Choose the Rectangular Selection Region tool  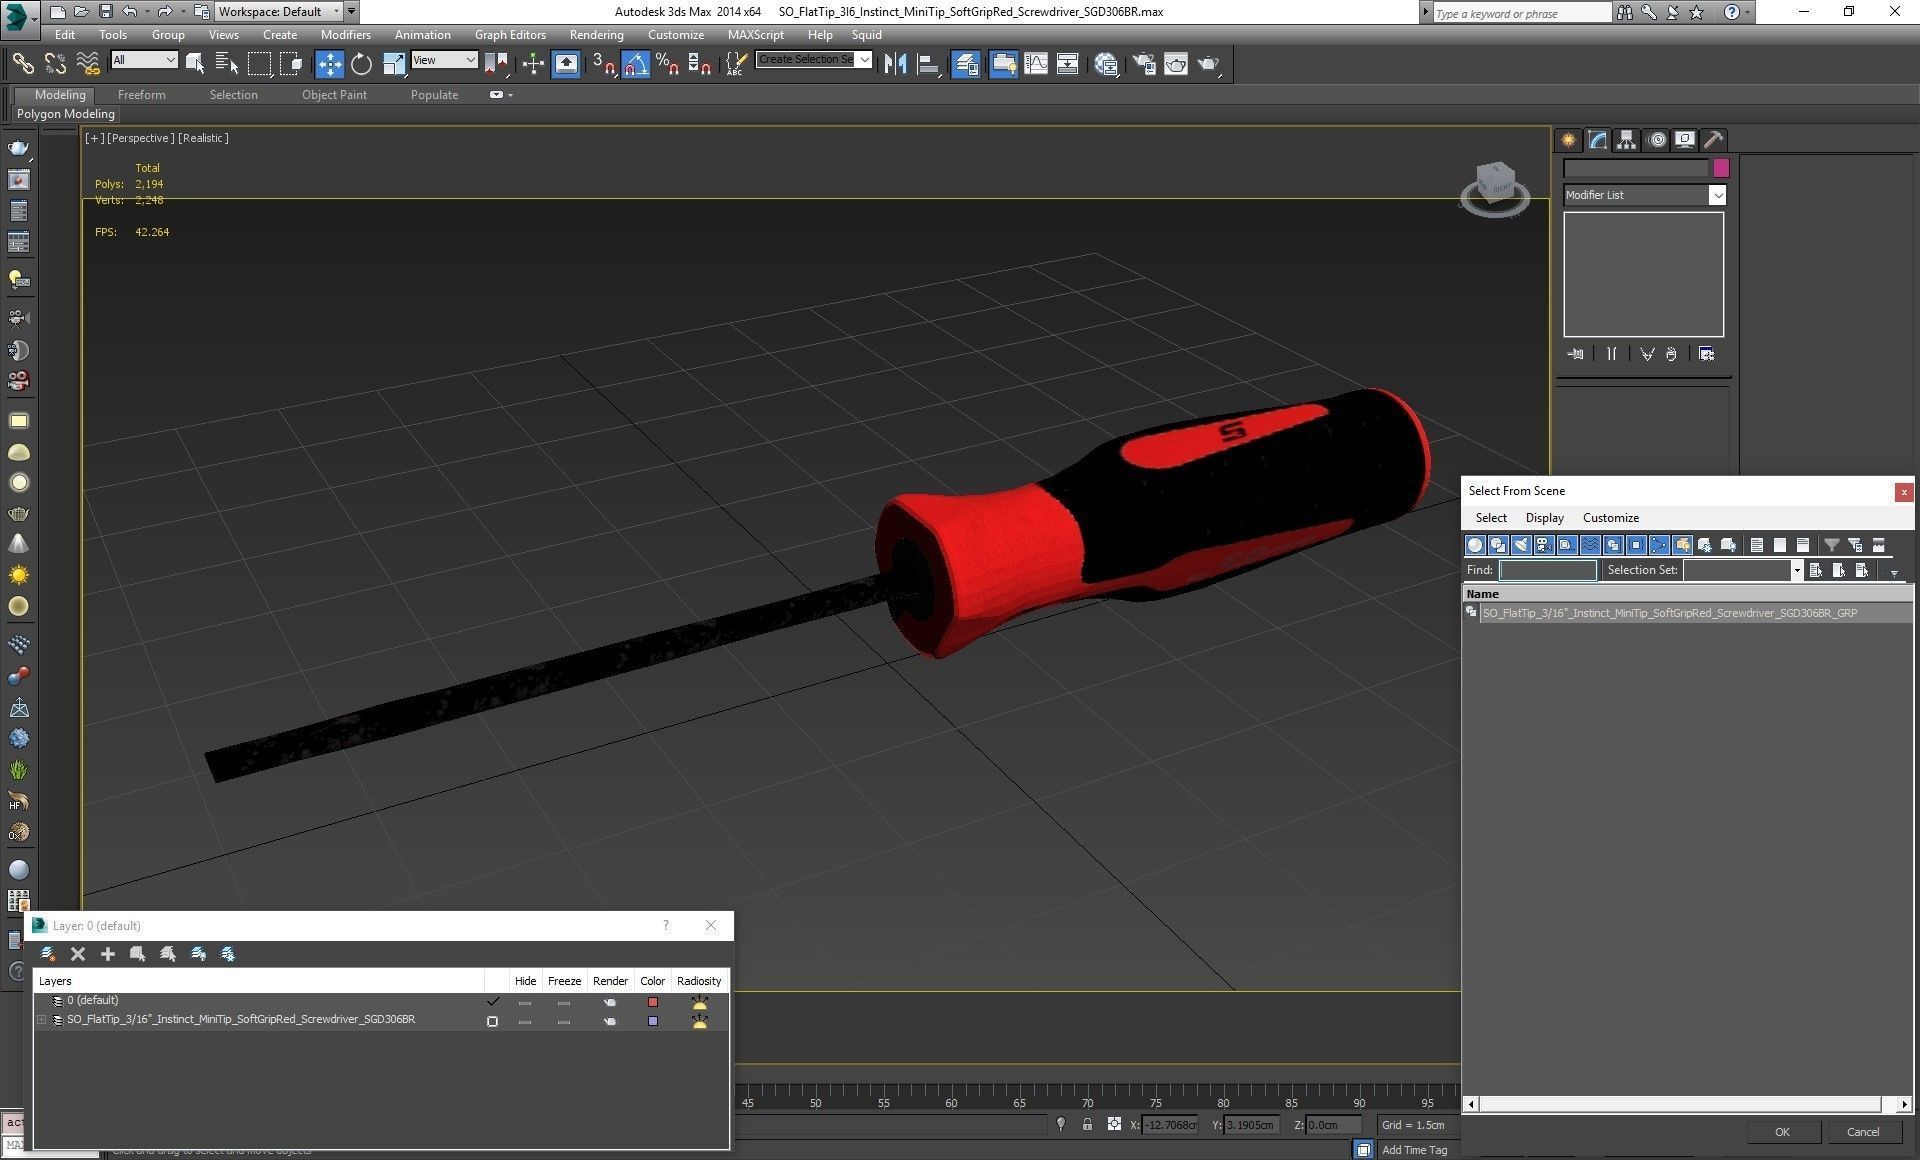[259, 64]
